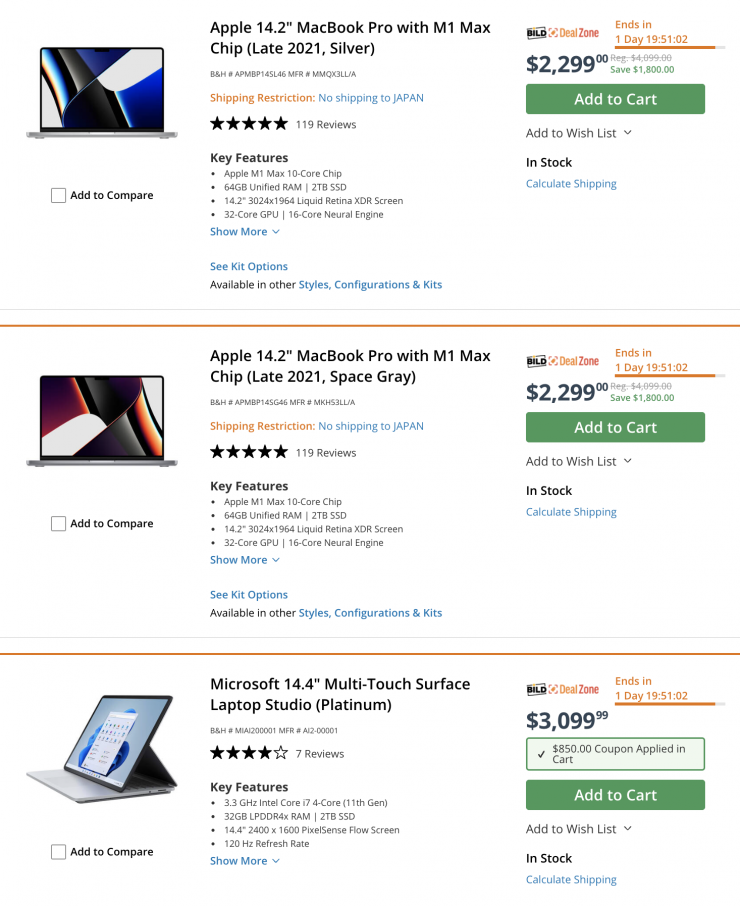Click the four-star rating of Surface Laptop
740x906 pixels.
(x=248, y=753)
